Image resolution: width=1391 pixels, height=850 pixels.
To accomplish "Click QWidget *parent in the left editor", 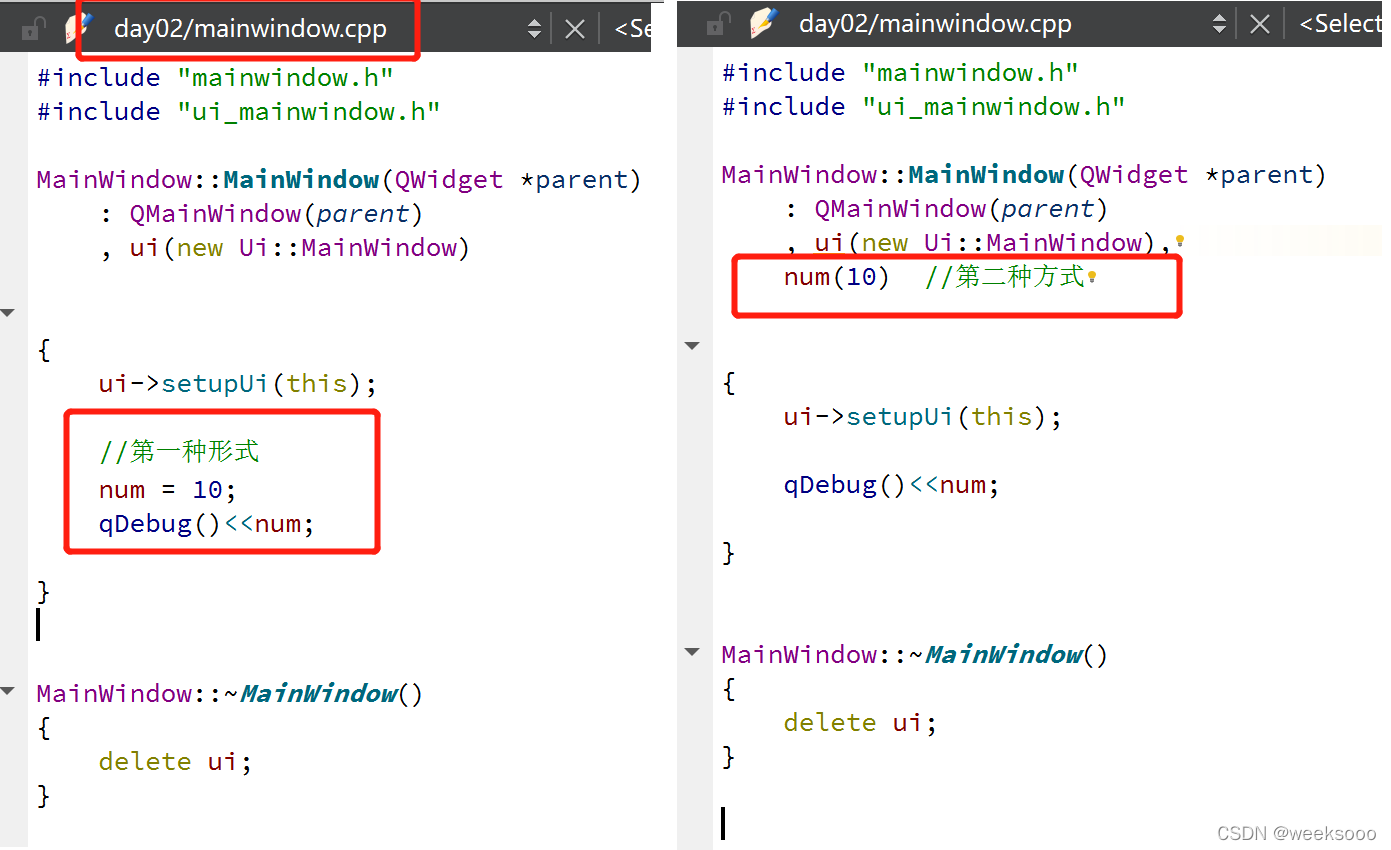I will [x=510, y=180].
